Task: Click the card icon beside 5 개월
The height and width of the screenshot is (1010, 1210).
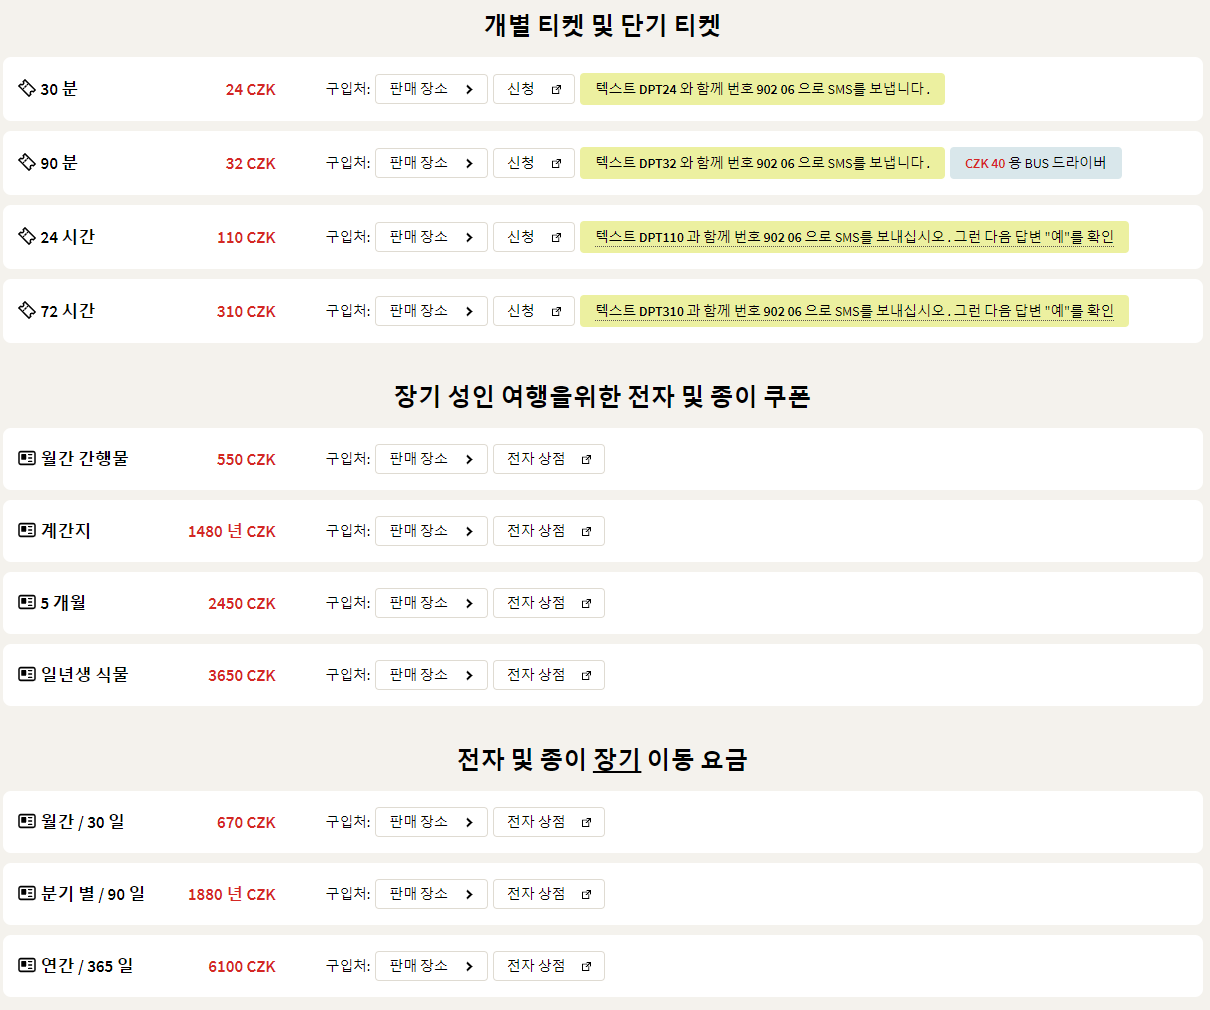Action: pyautogui.click(x=27, y=603)
